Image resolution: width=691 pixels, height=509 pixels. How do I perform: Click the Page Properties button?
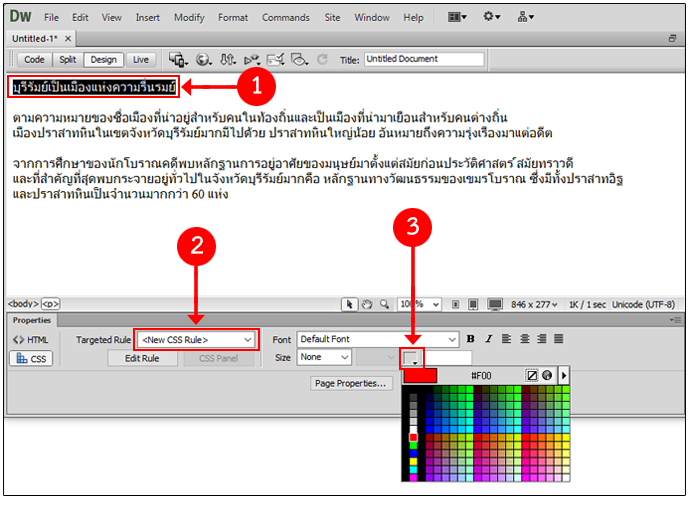click(x=350, y=382)
